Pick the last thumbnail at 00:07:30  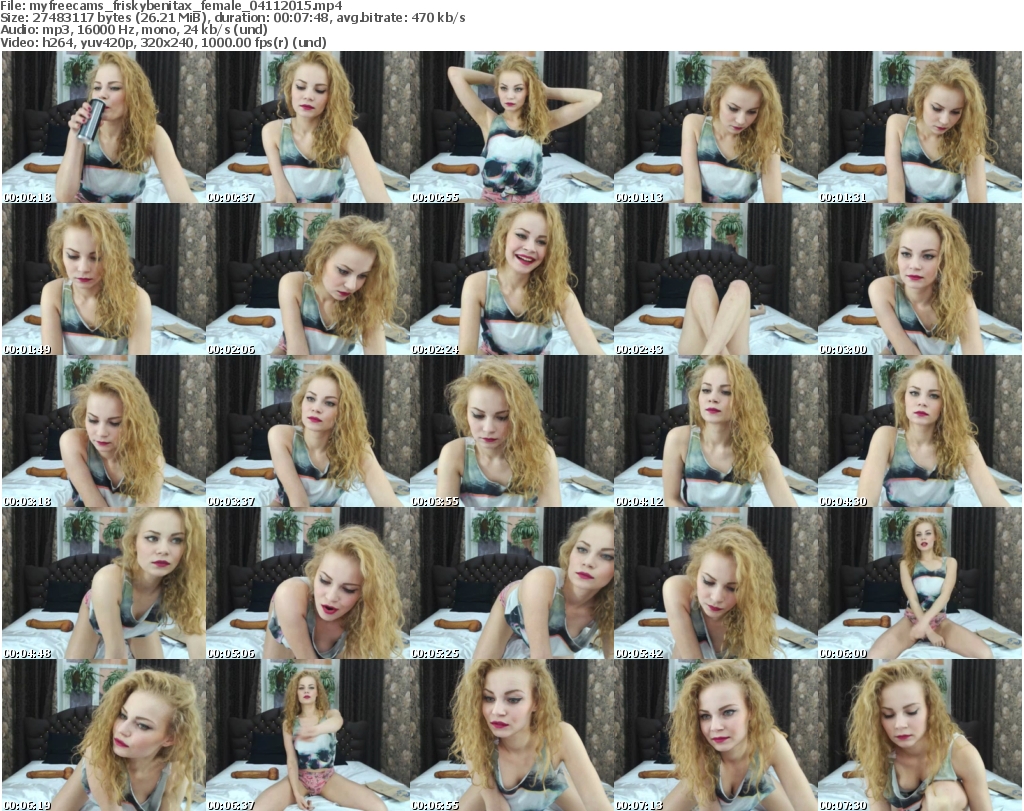920,735
